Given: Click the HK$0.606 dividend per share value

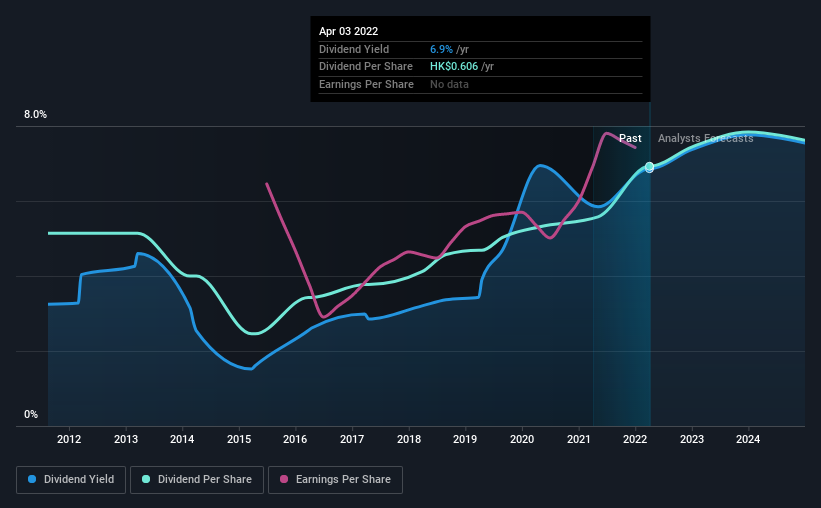Looking at the screenshot, I should click(454, 67).
